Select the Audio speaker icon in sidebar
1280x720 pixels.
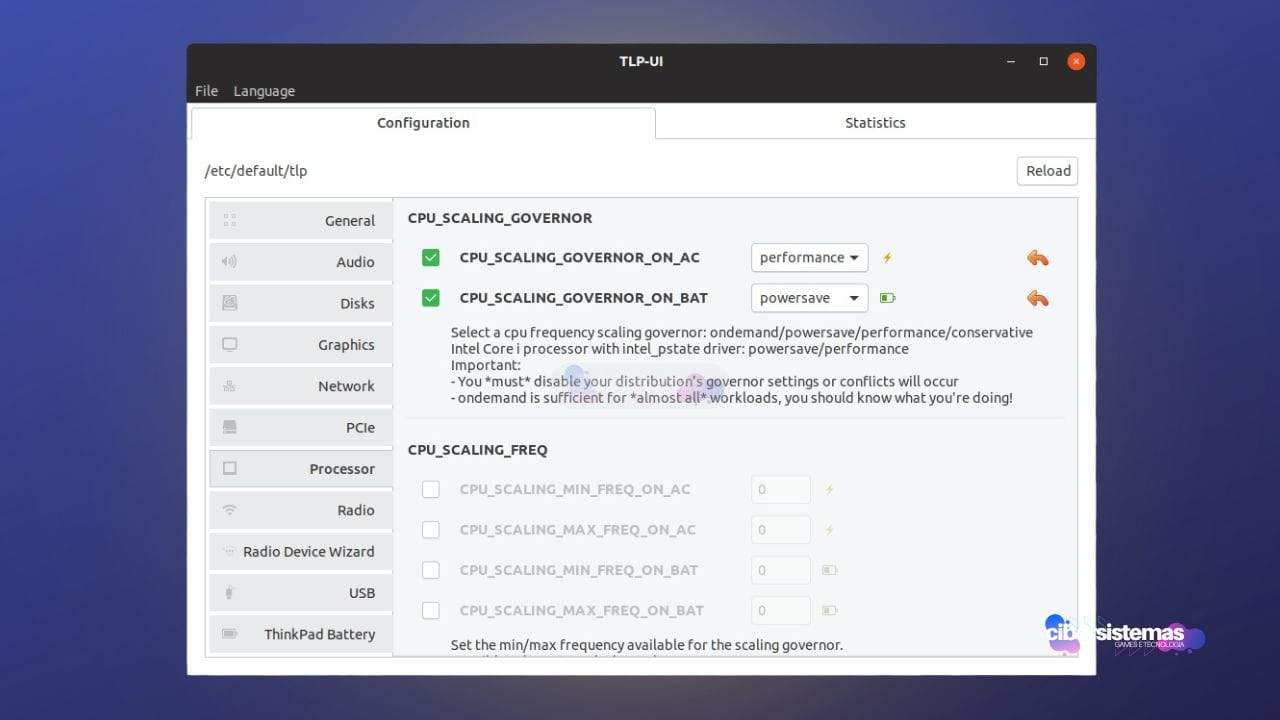pyautogui.click(x=230, y=262)
